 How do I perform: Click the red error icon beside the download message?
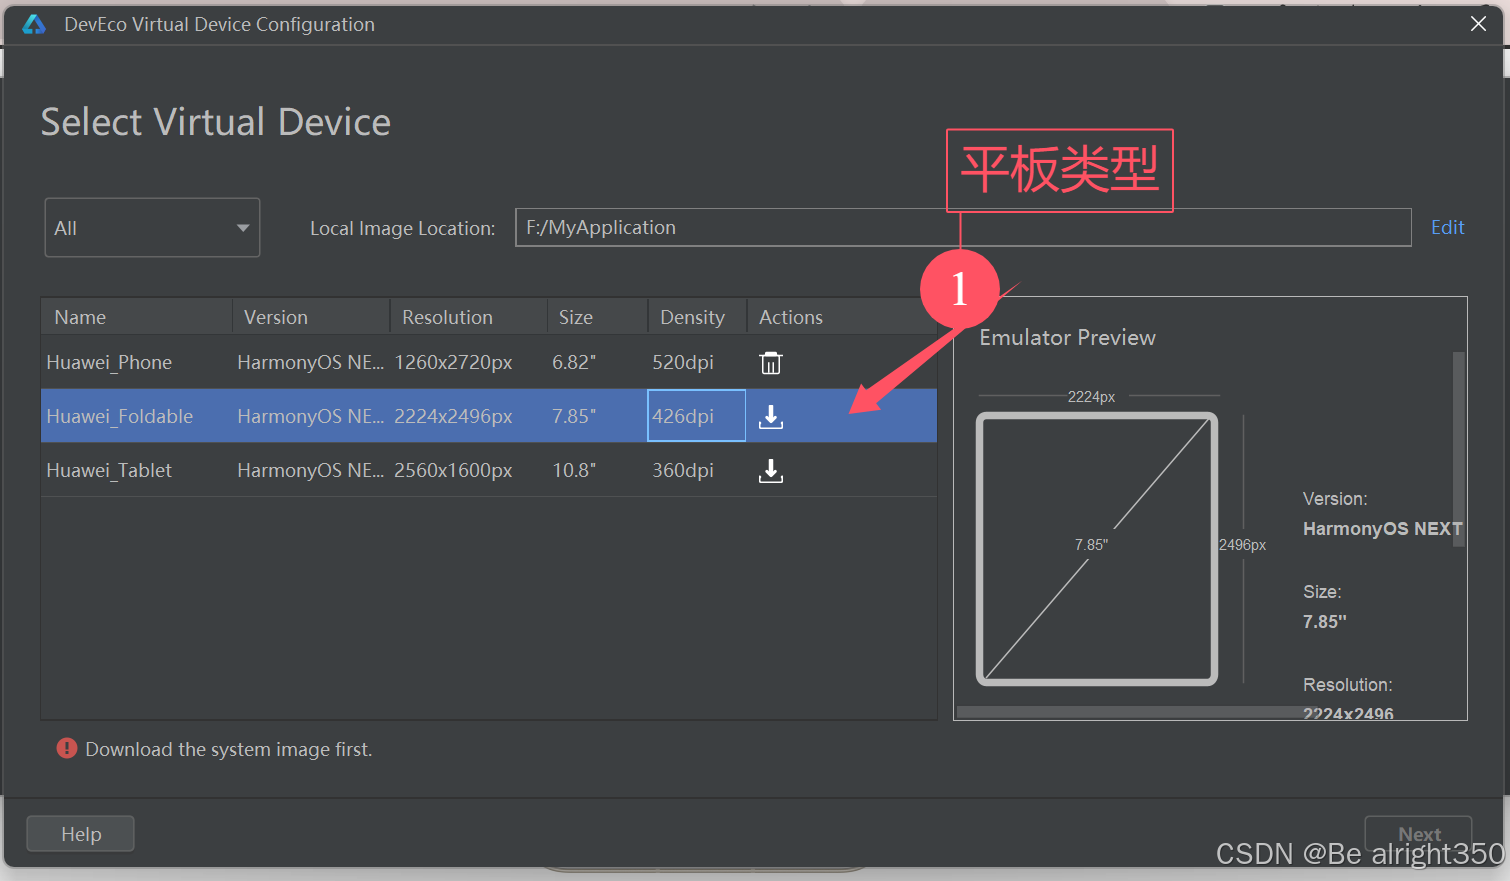pos(67,748)
